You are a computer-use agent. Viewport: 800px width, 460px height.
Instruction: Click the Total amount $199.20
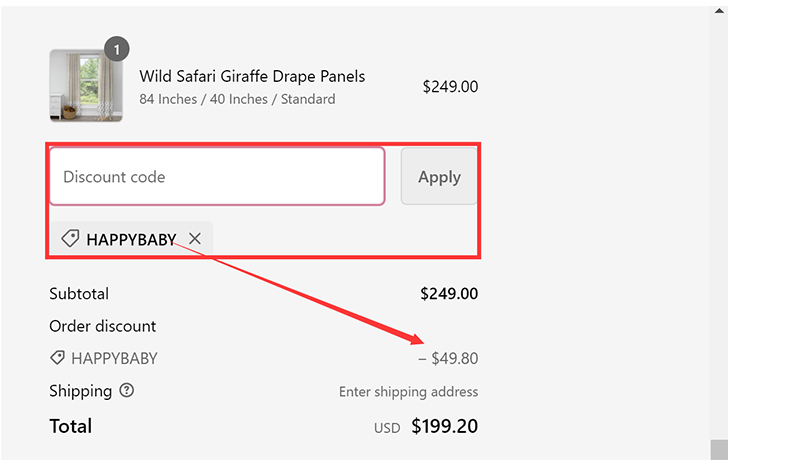coord(444,427)
